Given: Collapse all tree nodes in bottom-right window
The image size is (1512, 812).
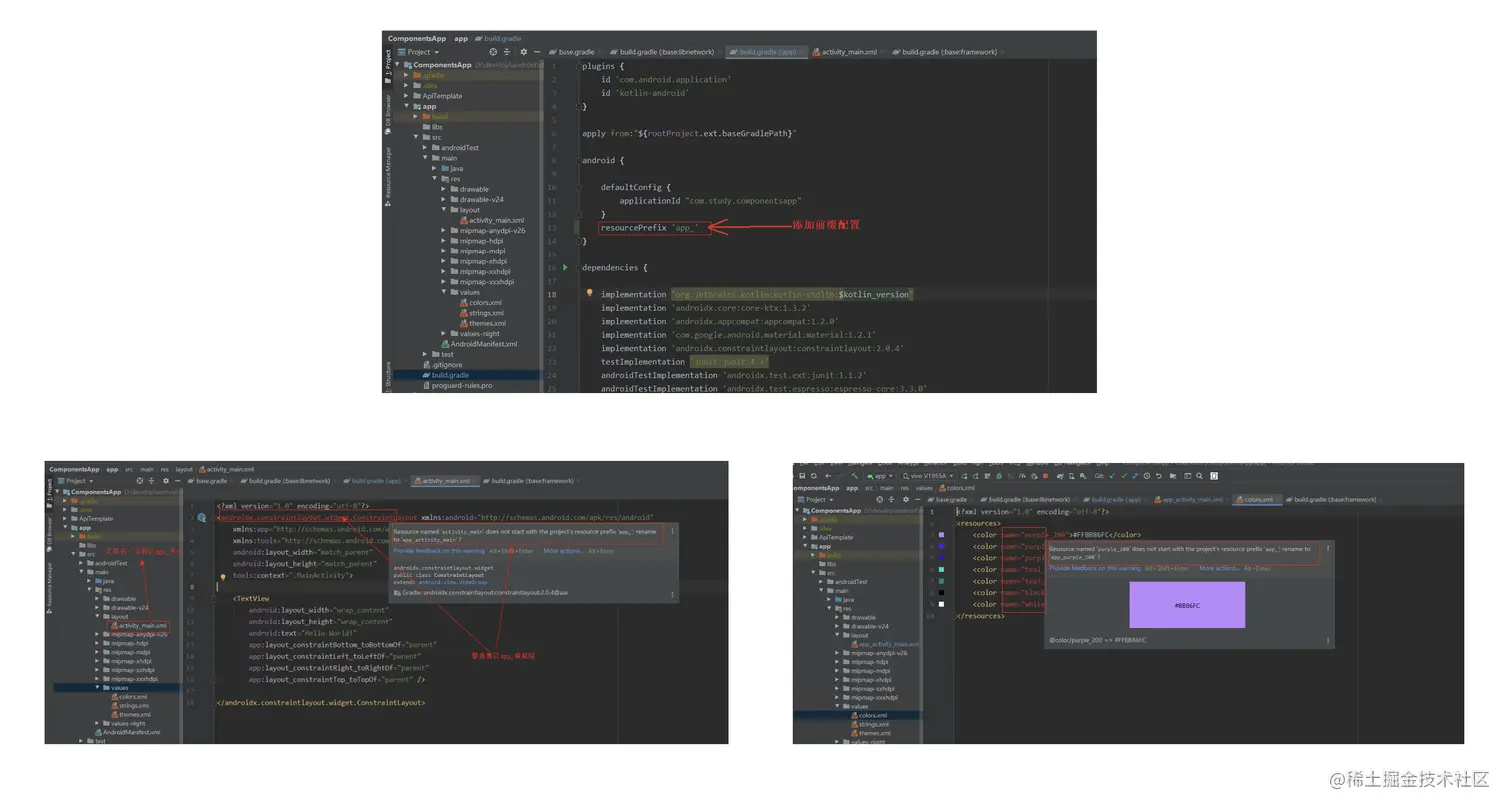Looking at the screenshot, I should click(x=892, y=499).
